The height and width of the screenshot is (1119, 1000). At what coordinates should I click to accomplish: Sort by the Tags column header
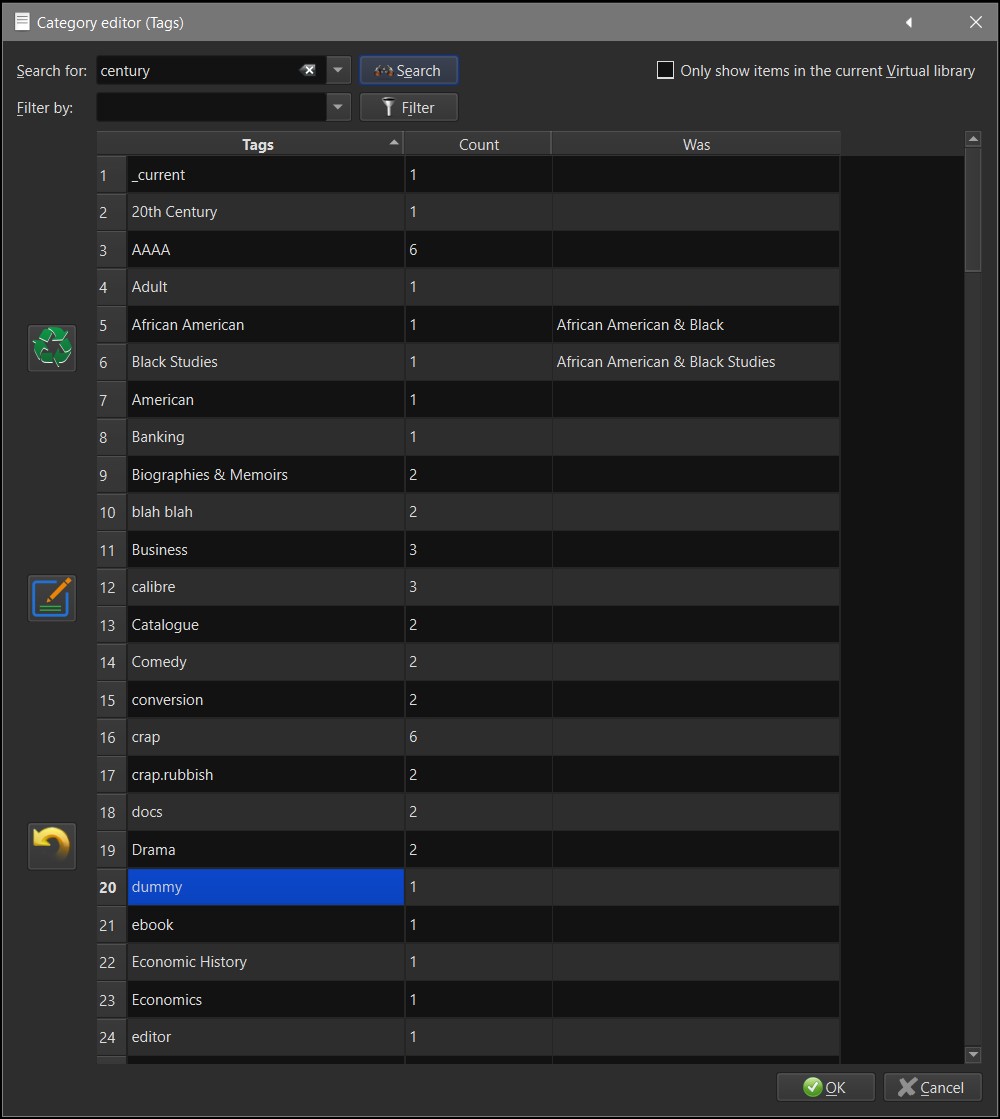pyautogui.click(x=257, y=144)
